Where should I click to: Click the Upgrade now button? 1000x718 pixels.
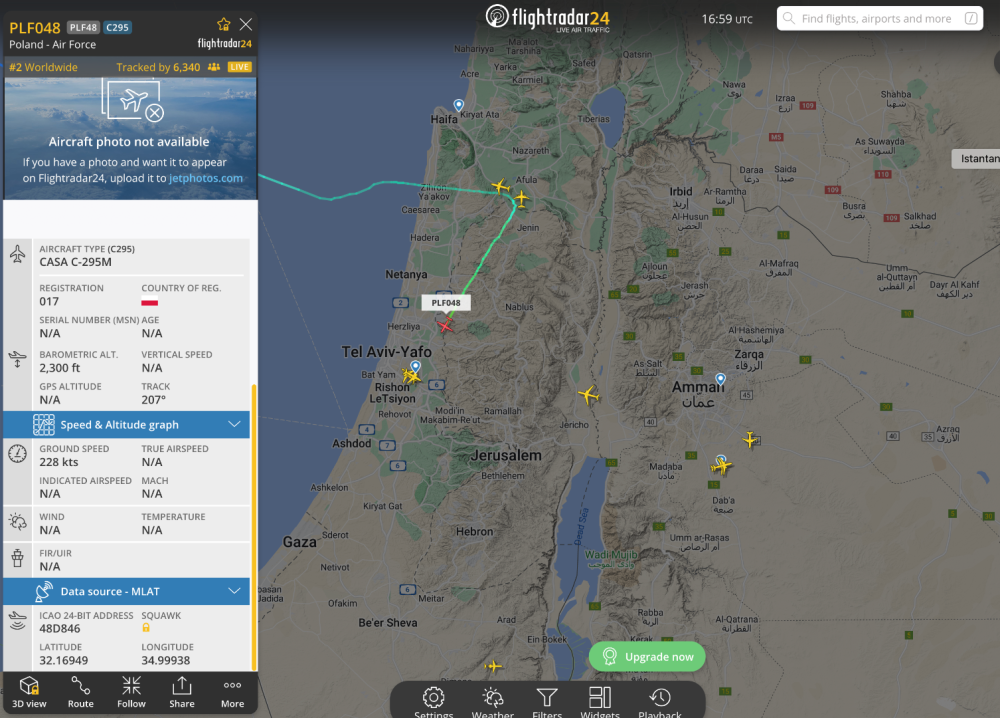click(647, 656)
